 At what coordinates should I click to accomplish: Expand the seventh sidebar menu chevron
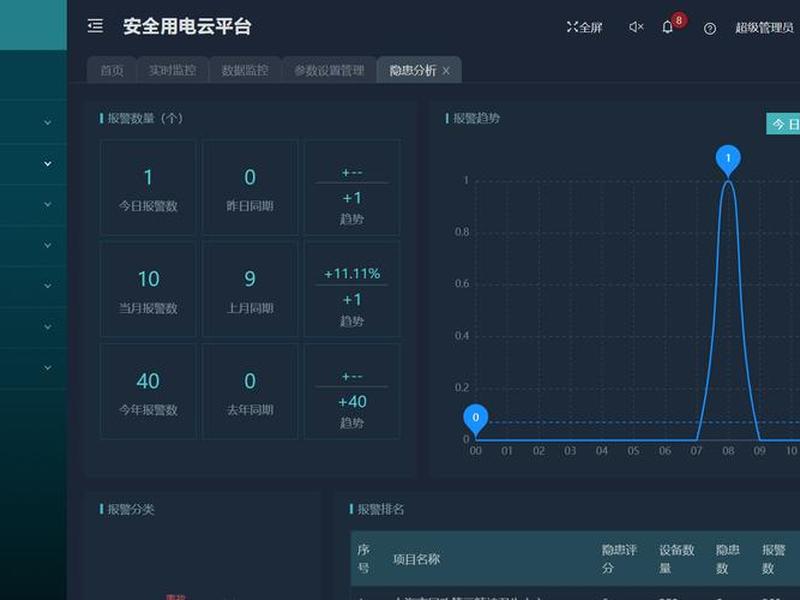point(47,367)
